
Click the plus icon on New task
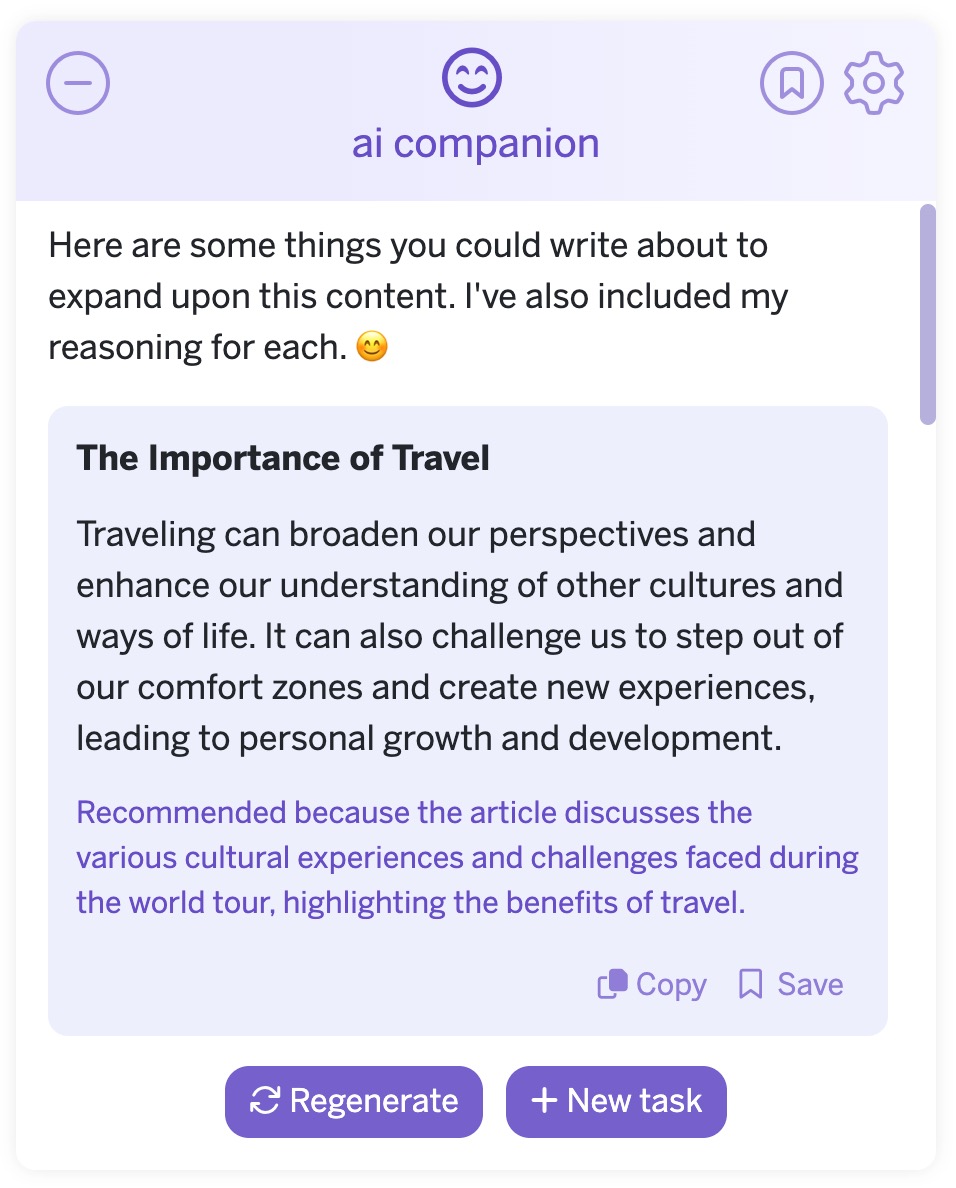[x=543, y=1101]
